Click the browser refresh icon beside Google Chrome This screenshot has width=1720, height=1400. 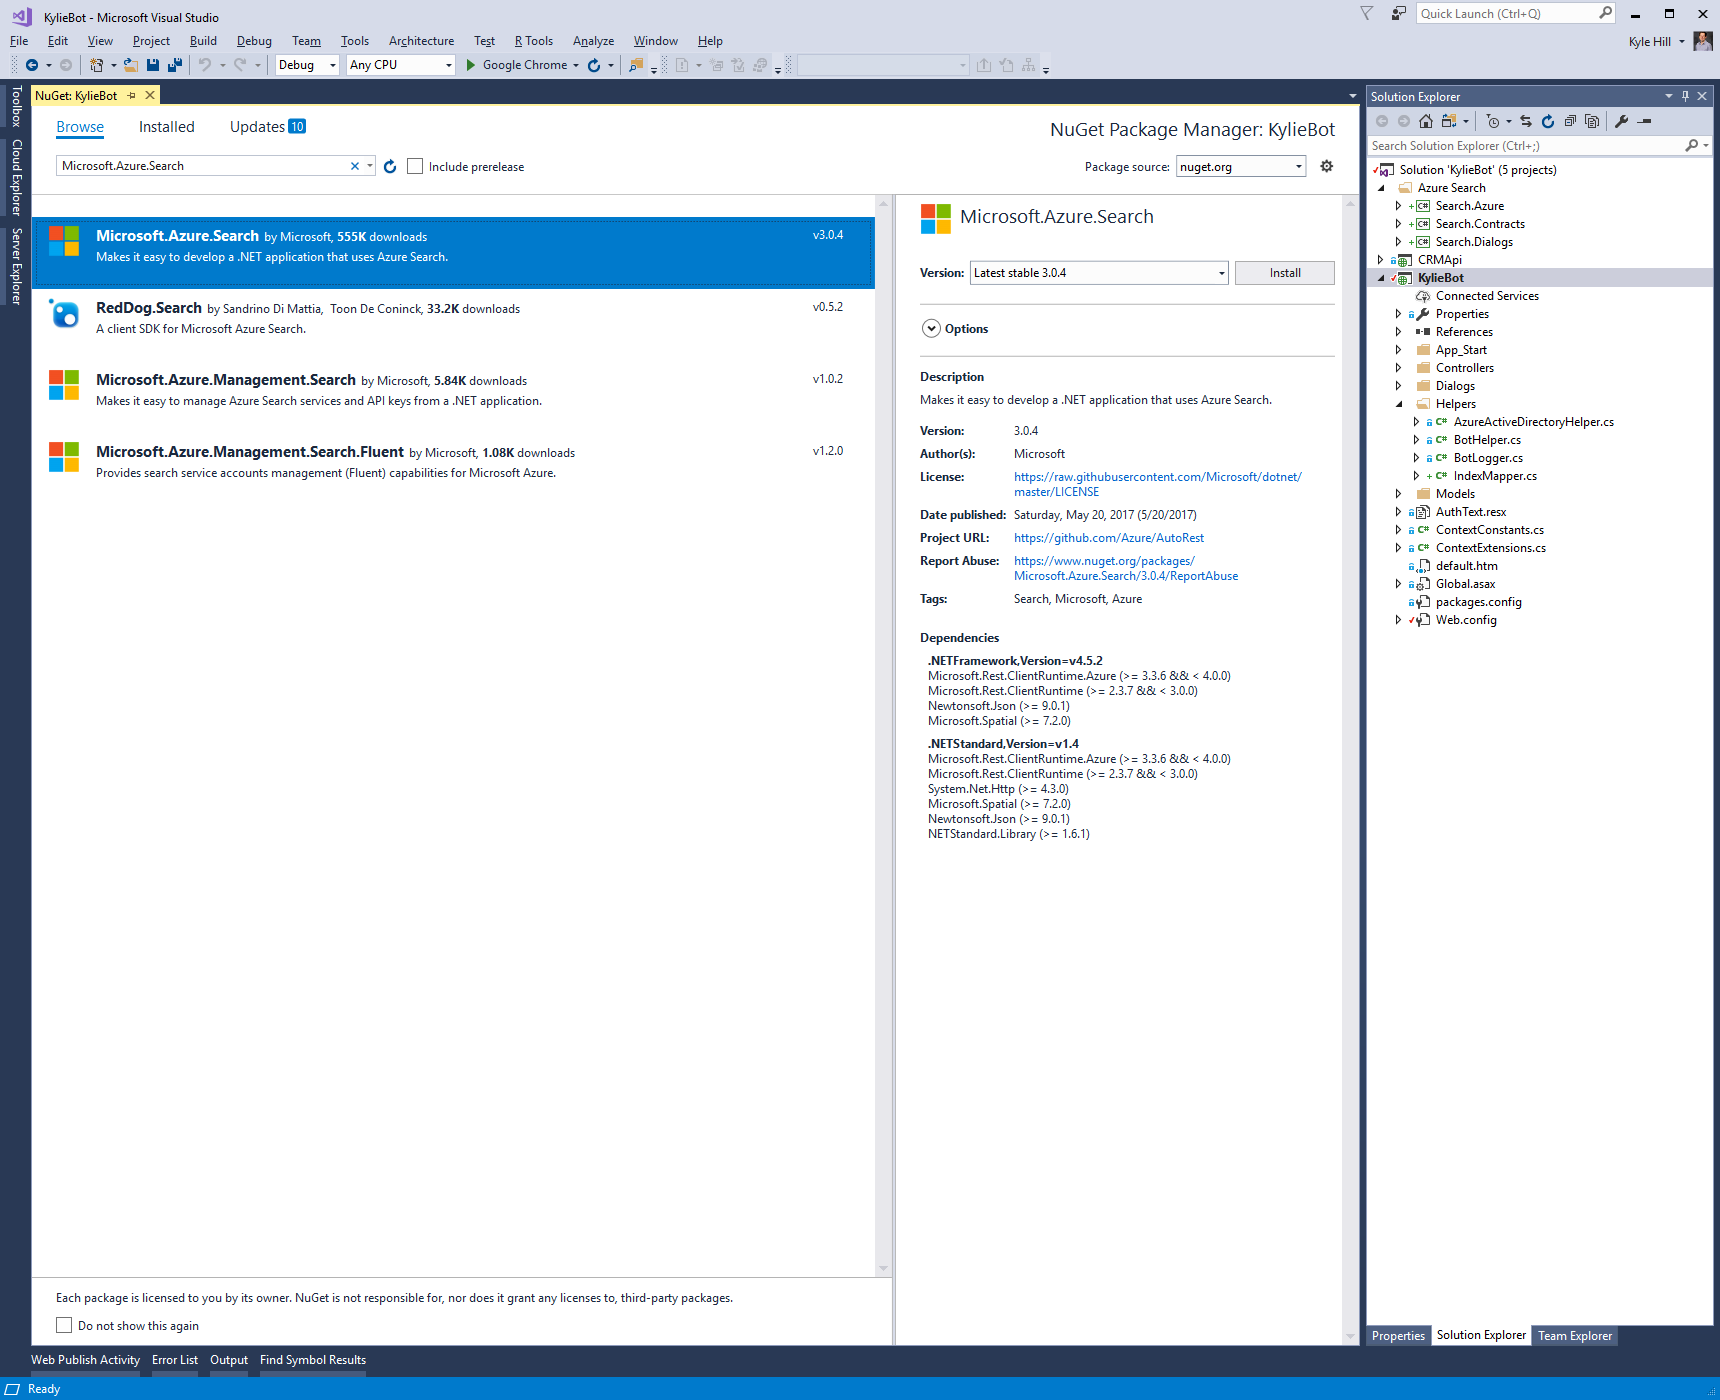[x=594, y=65]
